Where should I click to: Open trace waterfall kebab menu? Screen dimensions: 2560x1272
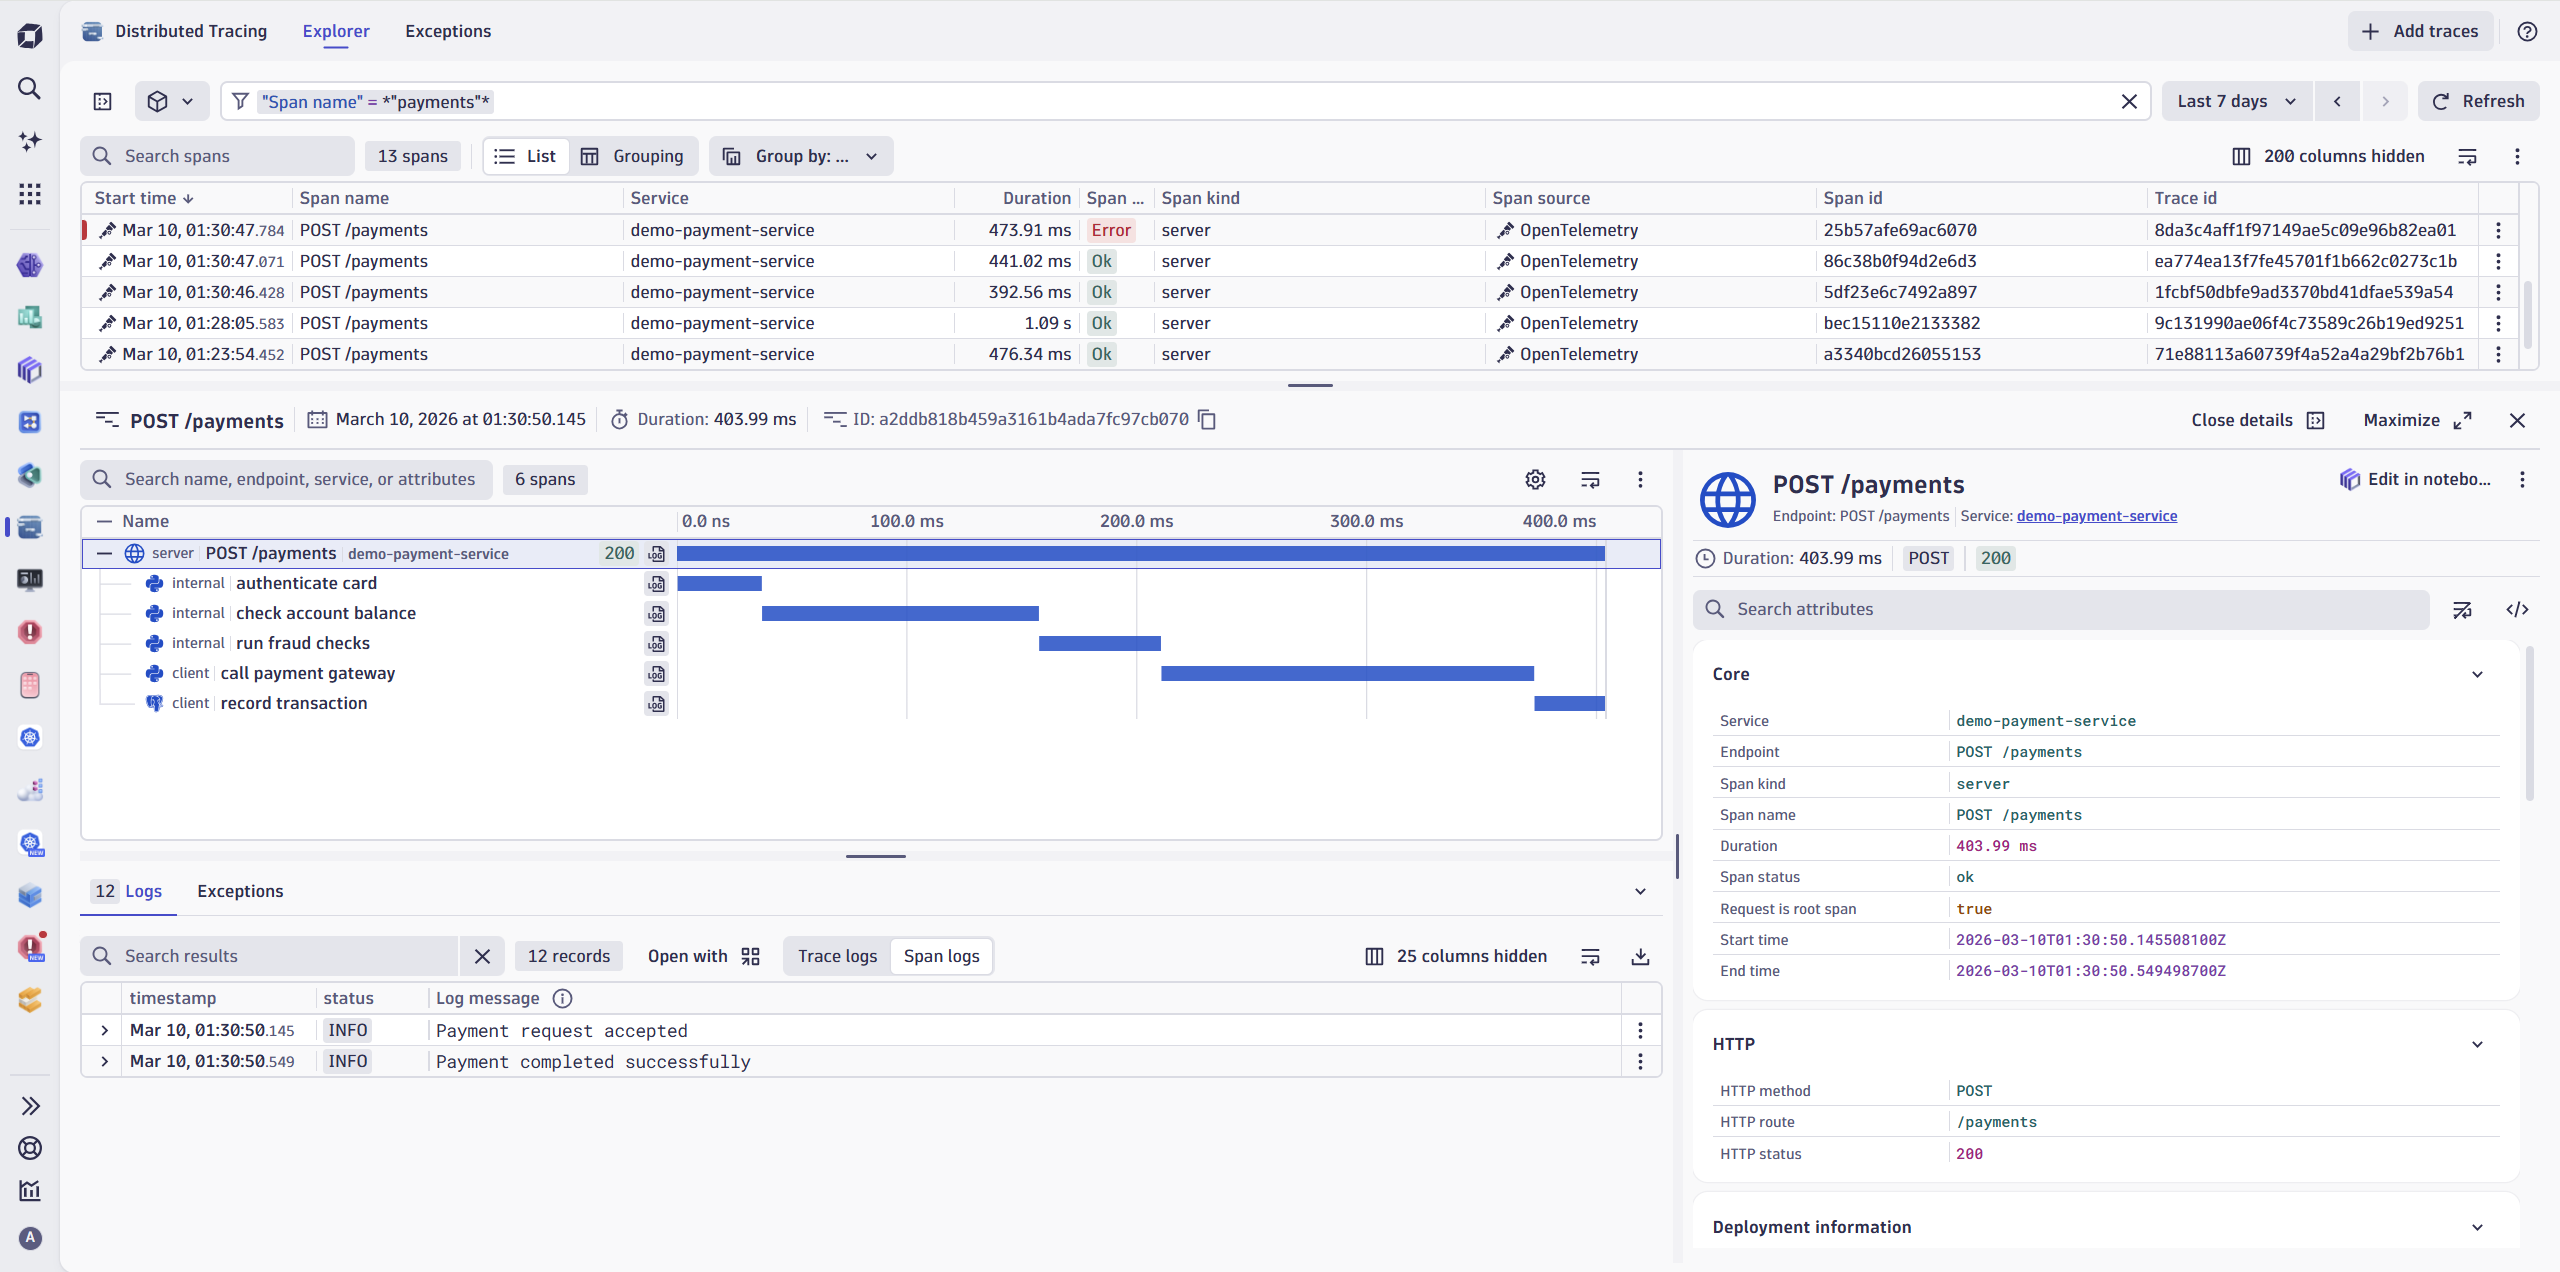click(x=1640, y=479)
